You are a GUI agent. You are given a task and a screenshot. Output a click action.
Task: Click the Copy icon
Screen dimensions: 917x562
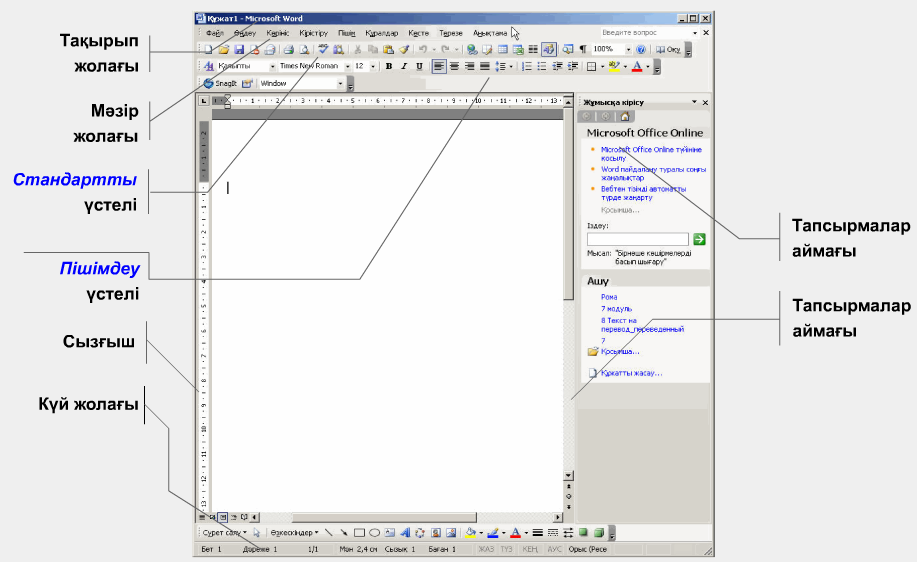tap(373, 50)
